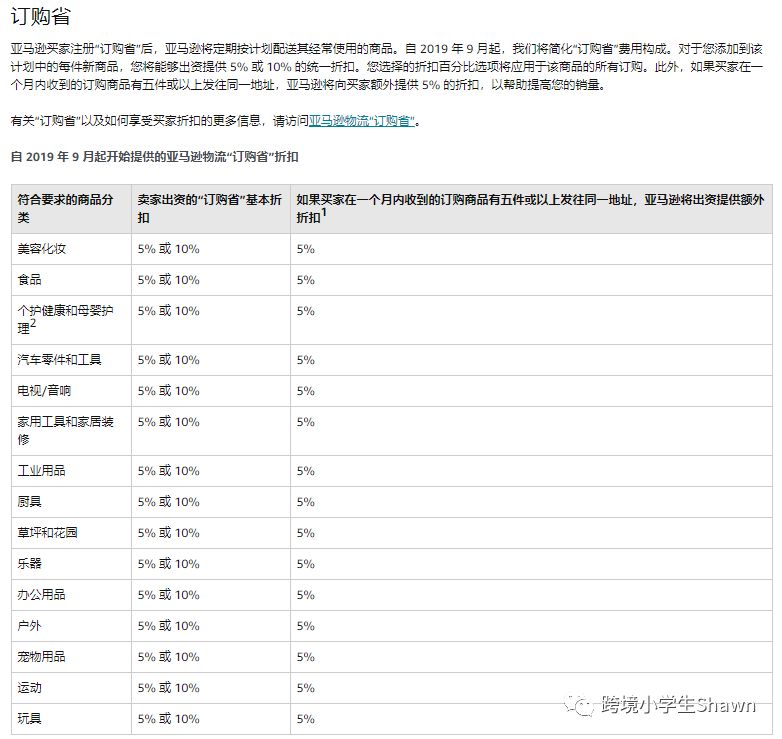Select the 户外 category cell

pyautogui.click(x=71, y=625)
